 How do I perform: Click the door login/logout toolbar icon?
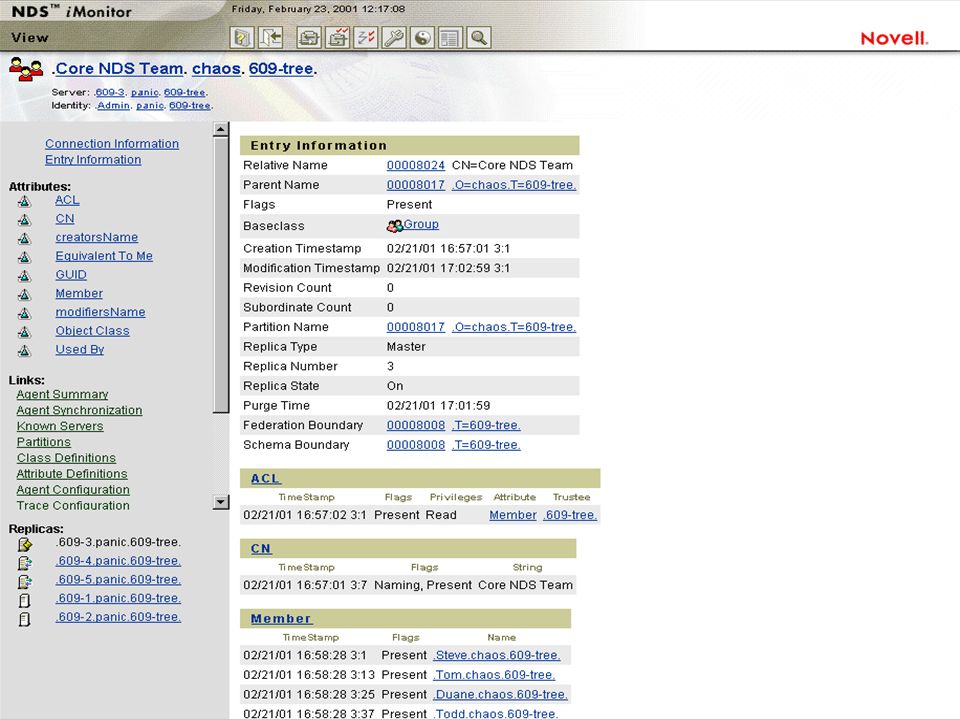(270, 38)
